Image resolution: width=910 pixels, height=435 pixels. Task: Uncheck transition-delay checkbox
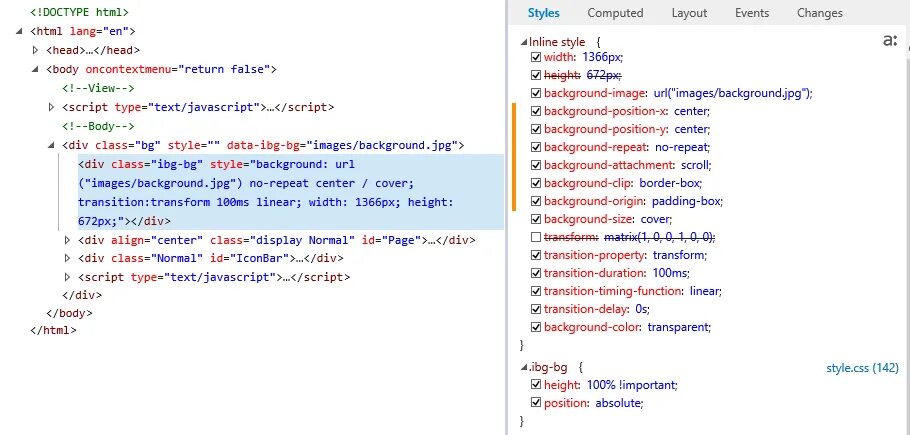536,309
